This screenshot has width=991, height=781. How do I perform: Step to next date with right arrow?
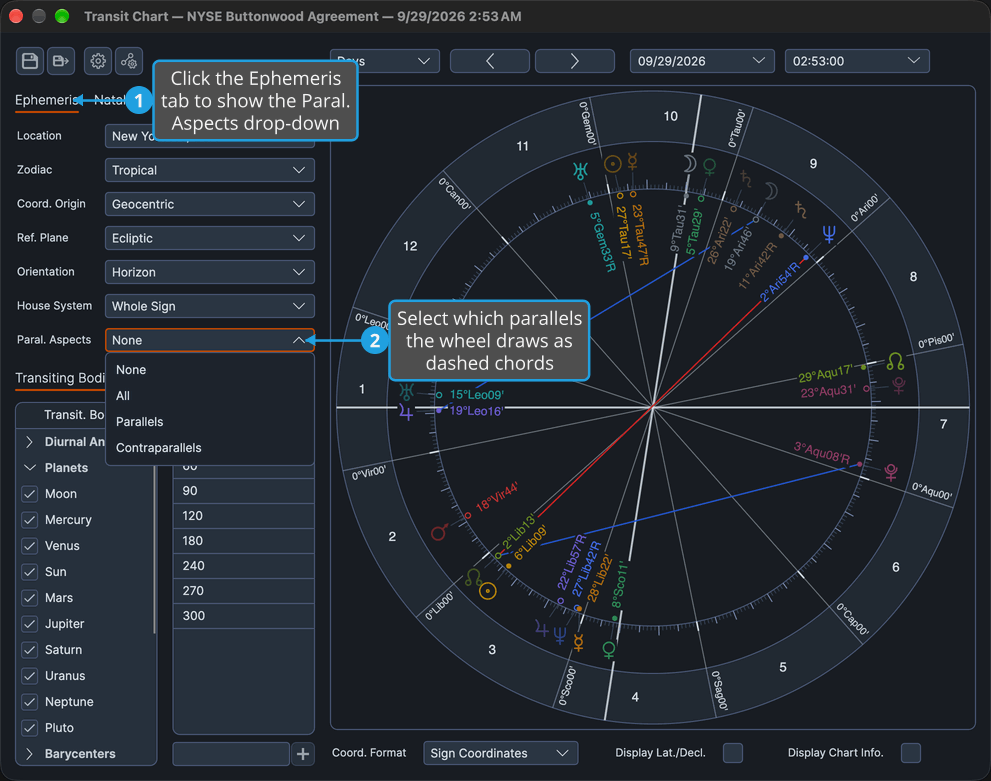575,61
